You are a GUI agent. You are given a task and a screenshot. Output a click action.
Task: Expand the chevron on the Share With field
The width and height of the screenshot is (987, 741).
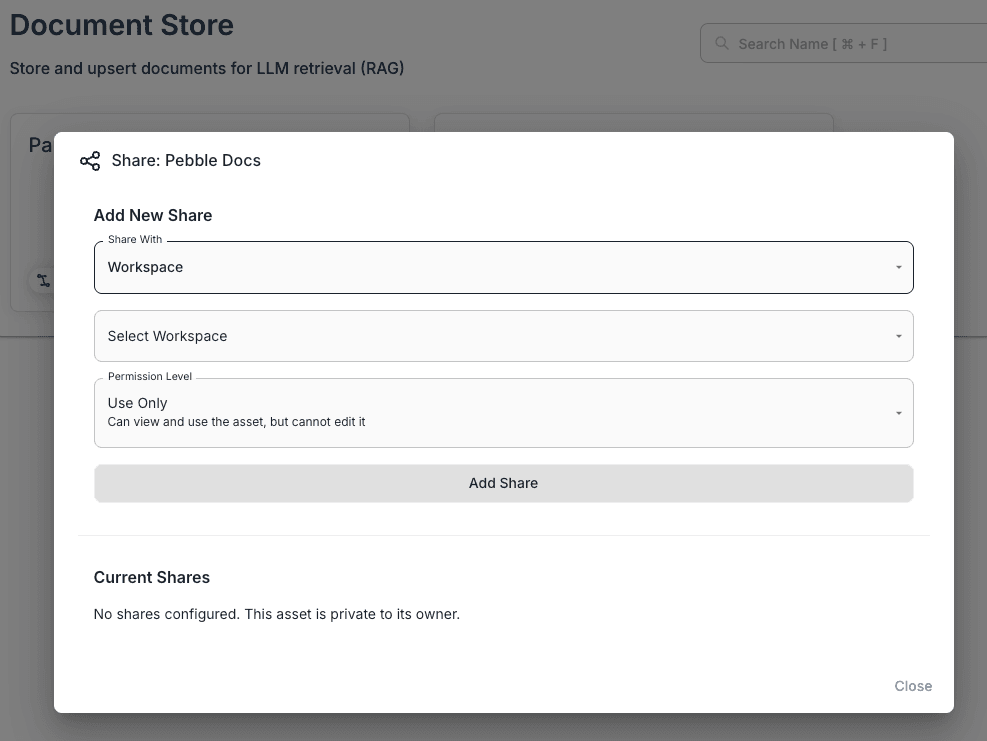897,267
